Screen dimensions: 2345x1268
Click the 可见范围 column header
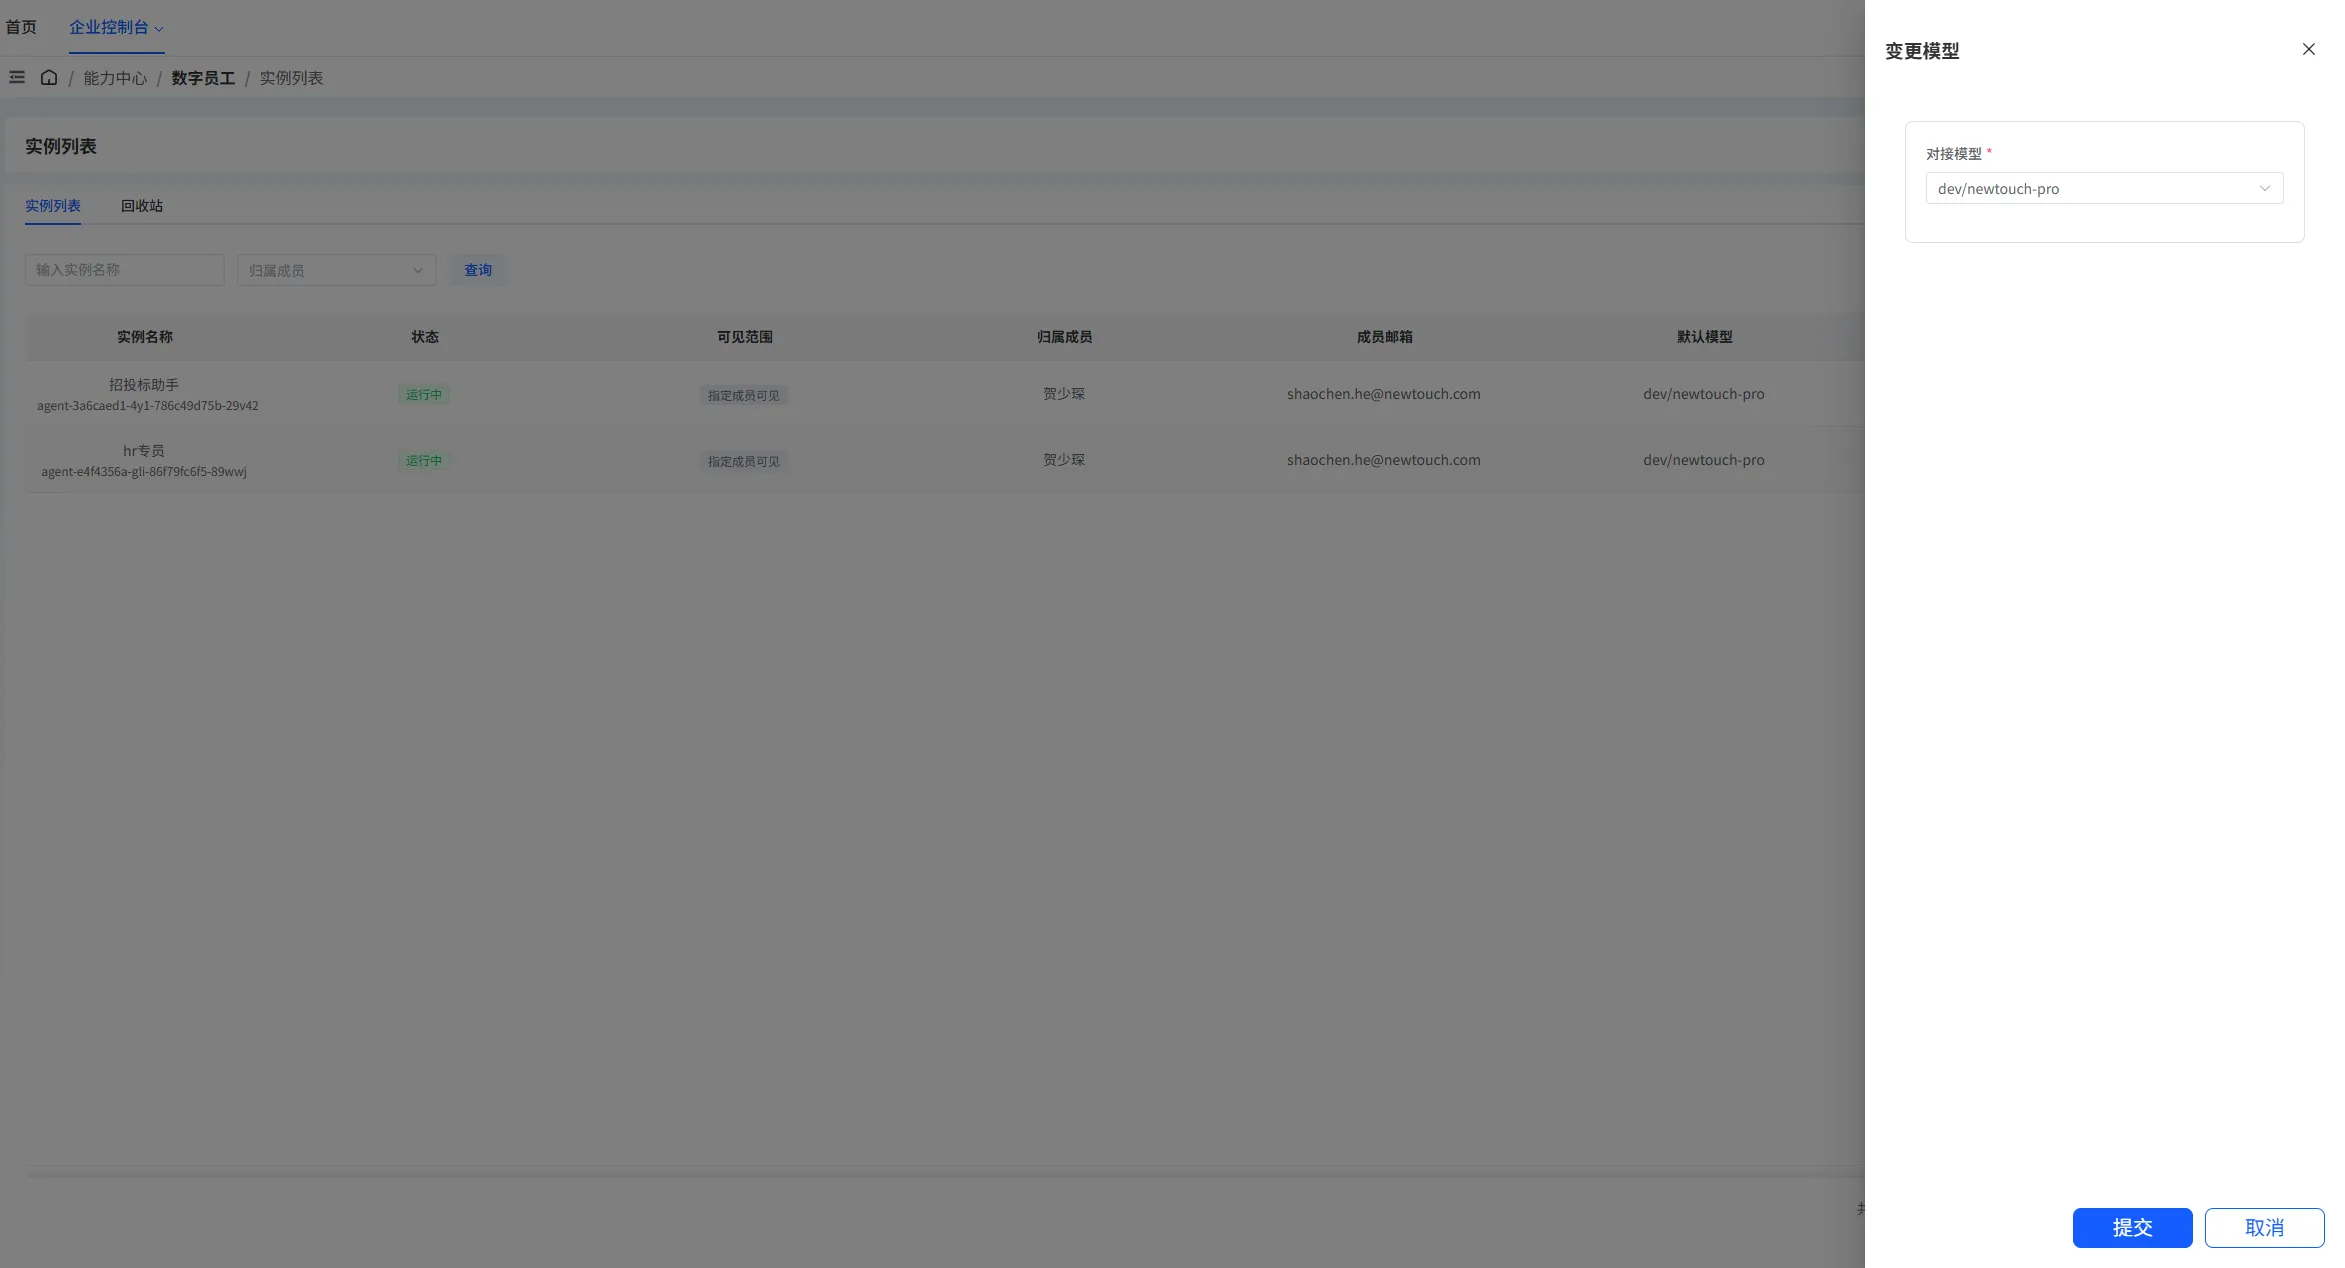[x=745, y=337]
